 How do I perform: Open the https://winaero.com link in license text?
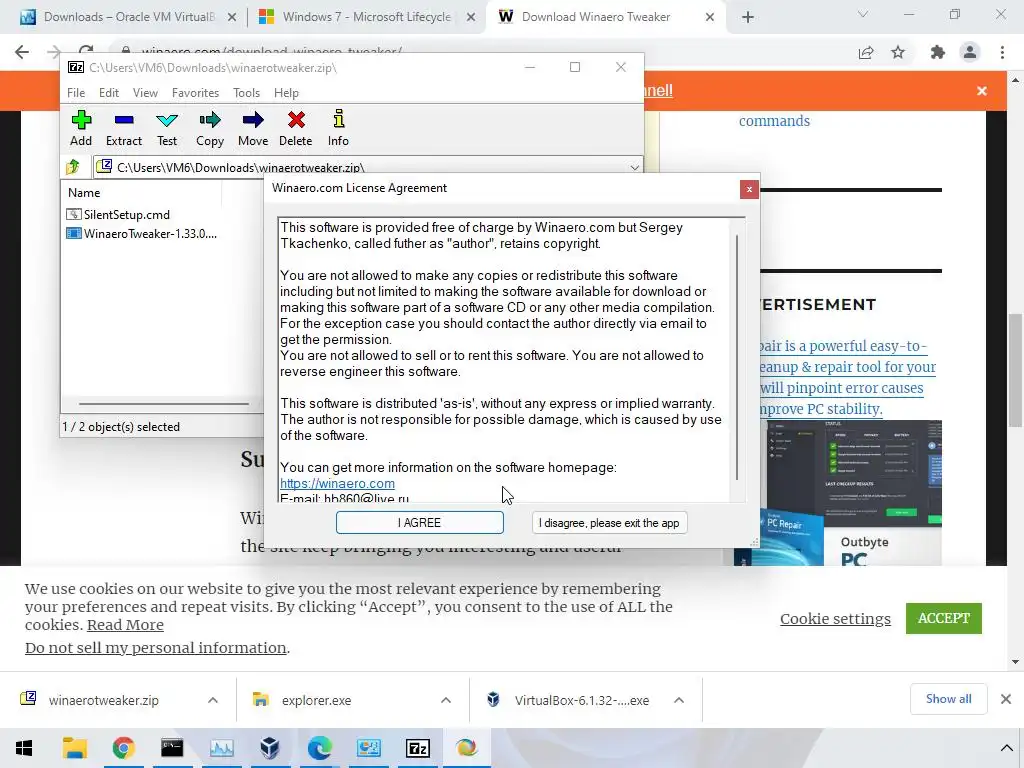click(337, 483)
